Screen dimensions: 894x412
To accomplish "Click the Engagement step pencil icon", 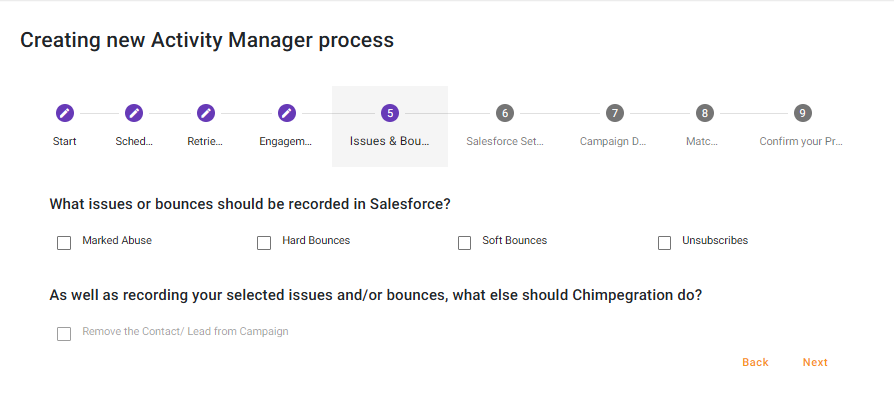I will tap(287, 113).
